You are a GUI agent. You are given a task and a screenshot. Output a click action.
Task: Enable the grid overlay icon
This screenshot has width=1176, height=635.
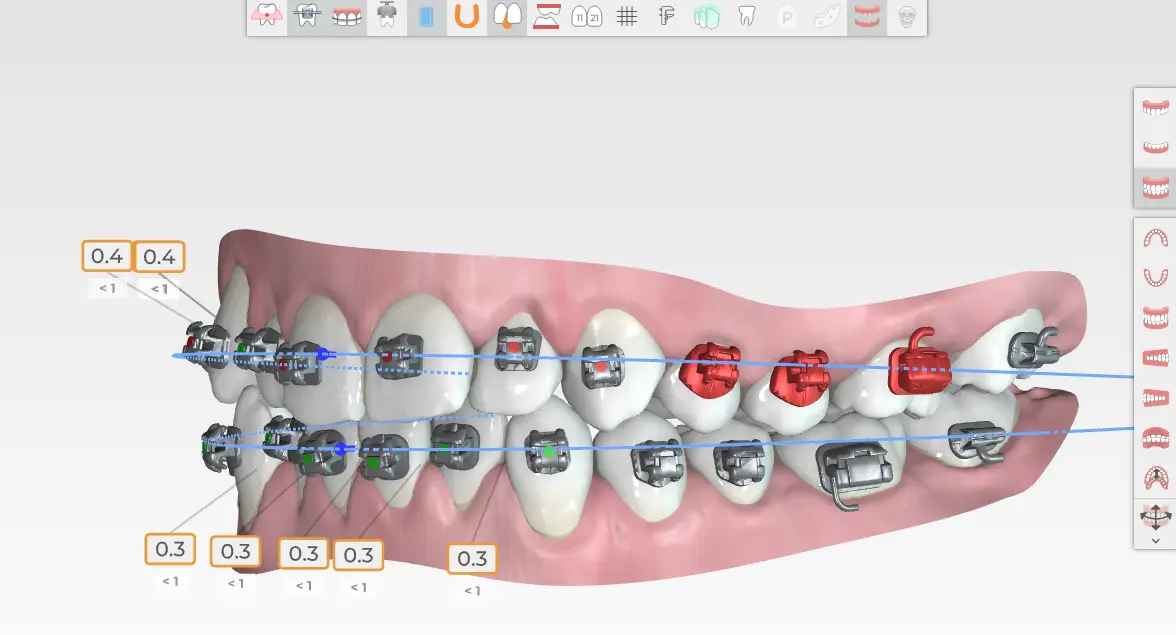point(627,17)
